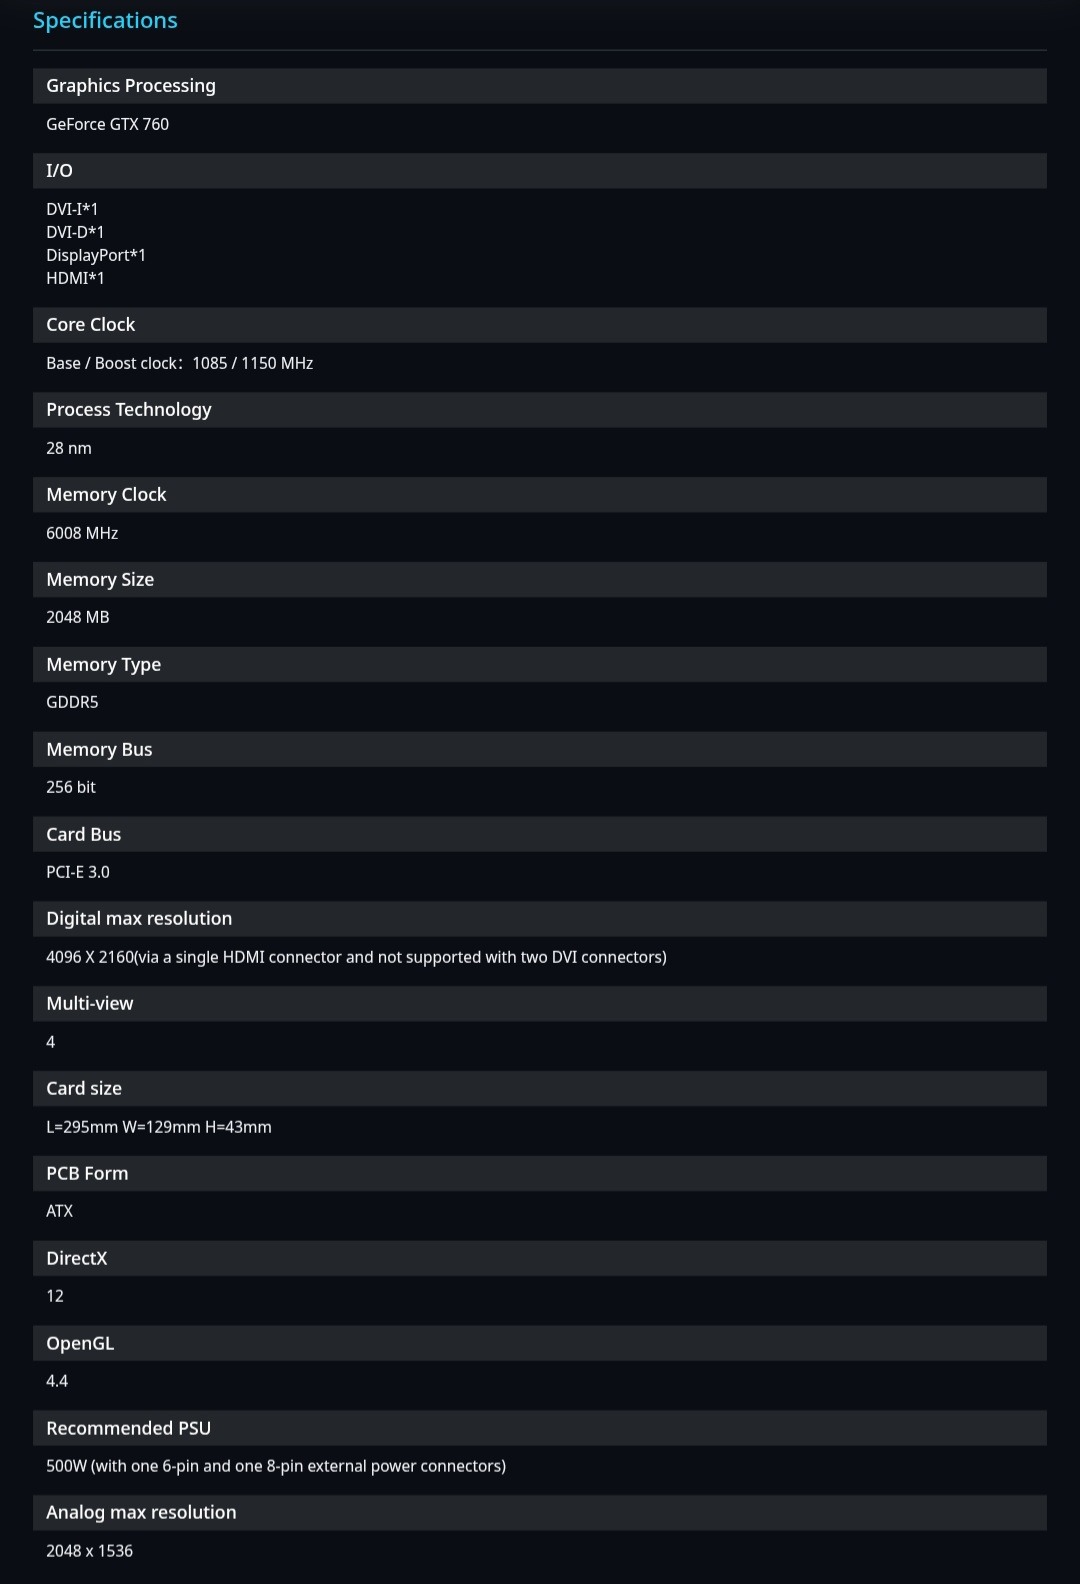
Task: Select the Base / Boost clock value
Action: [180, 363]
